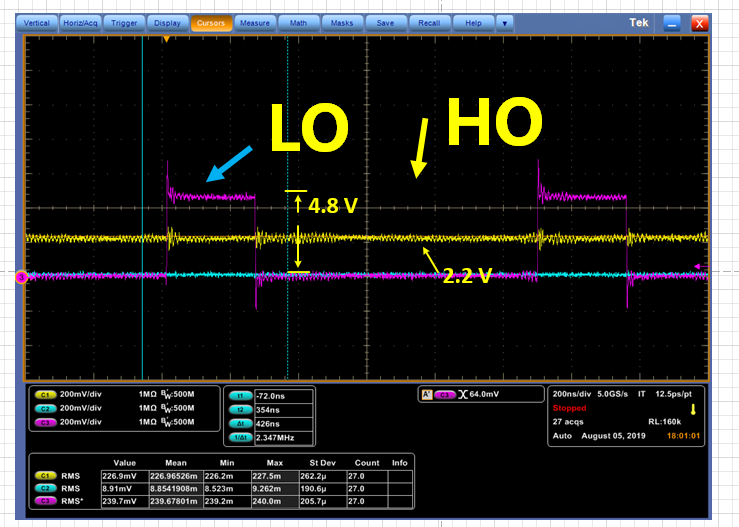The height and width of the screenshot is (527, 739).
Task: Click the C3 trigger source badge
Action: coord(444,395)
